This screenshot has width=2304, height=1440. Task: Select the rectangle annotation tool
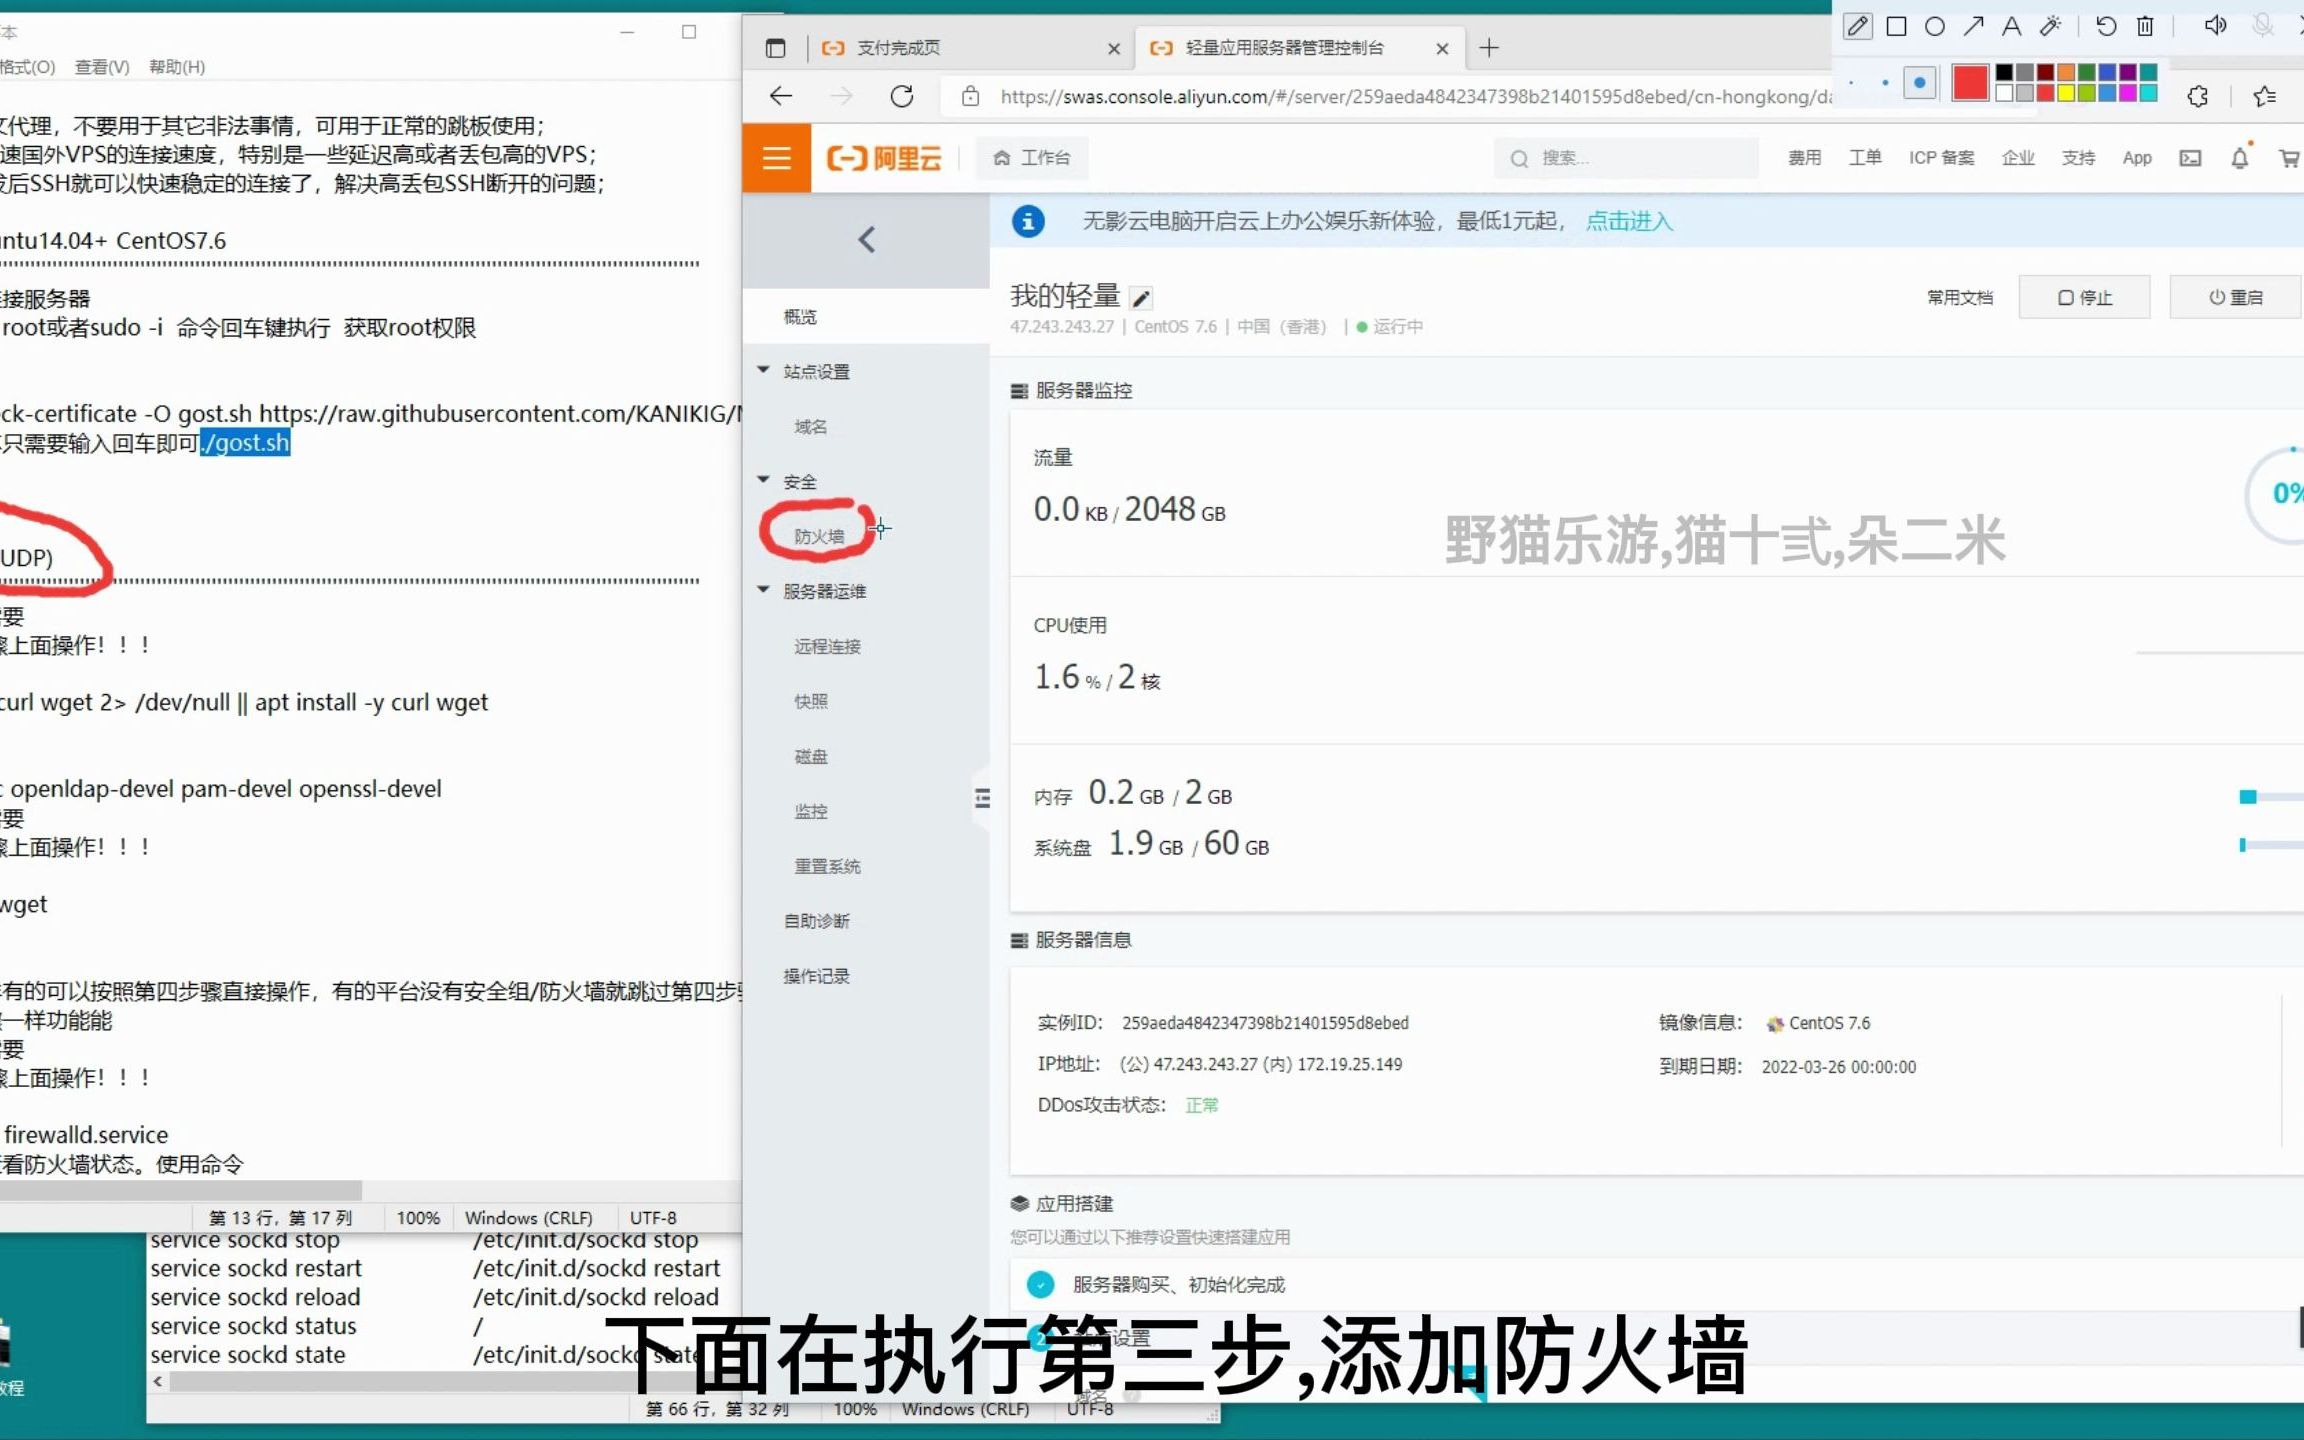1896,26
